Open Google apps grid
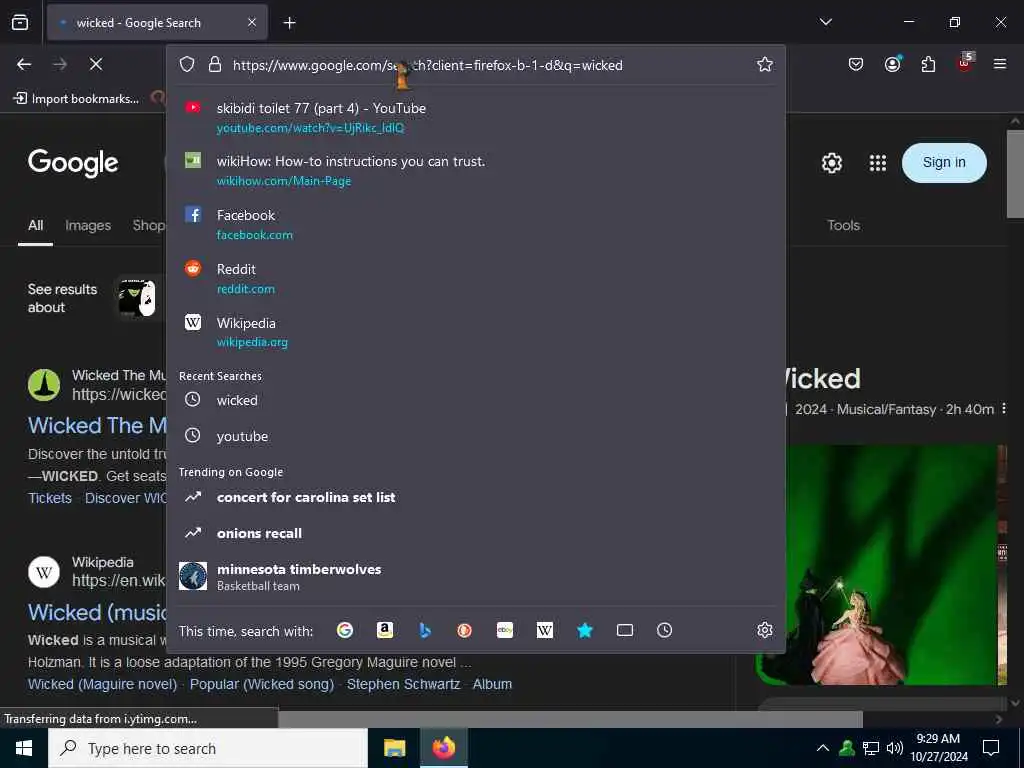 [x=878, y=163]
